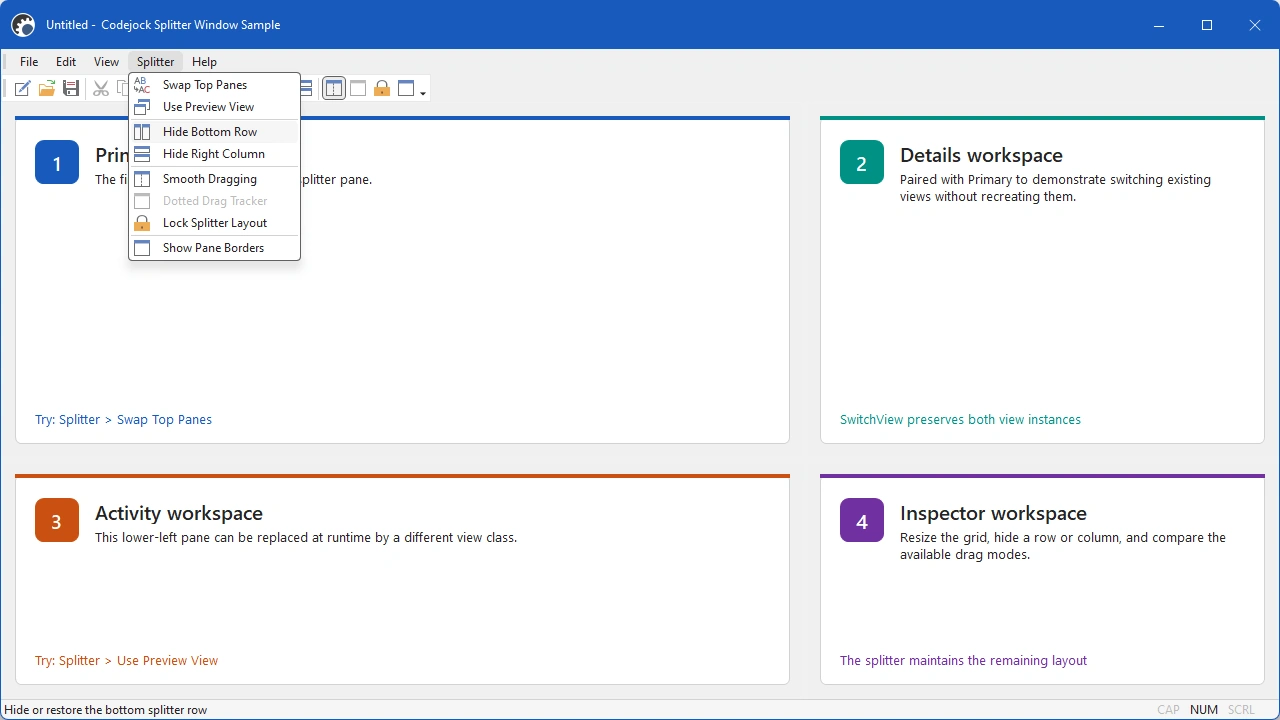The image size is (1280, 720).
Task: Click the Inspector workspace heading
Action: (993, 513)
